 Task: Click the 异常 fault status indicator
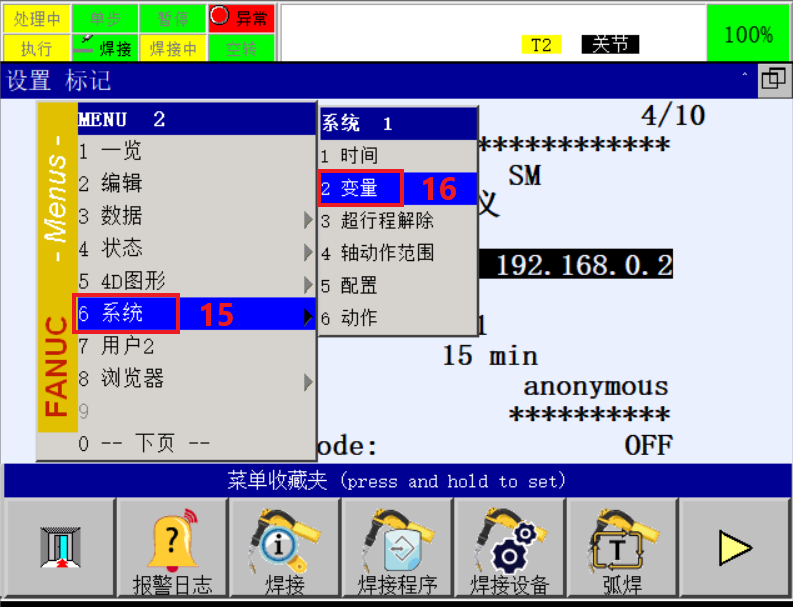(241, 18)
